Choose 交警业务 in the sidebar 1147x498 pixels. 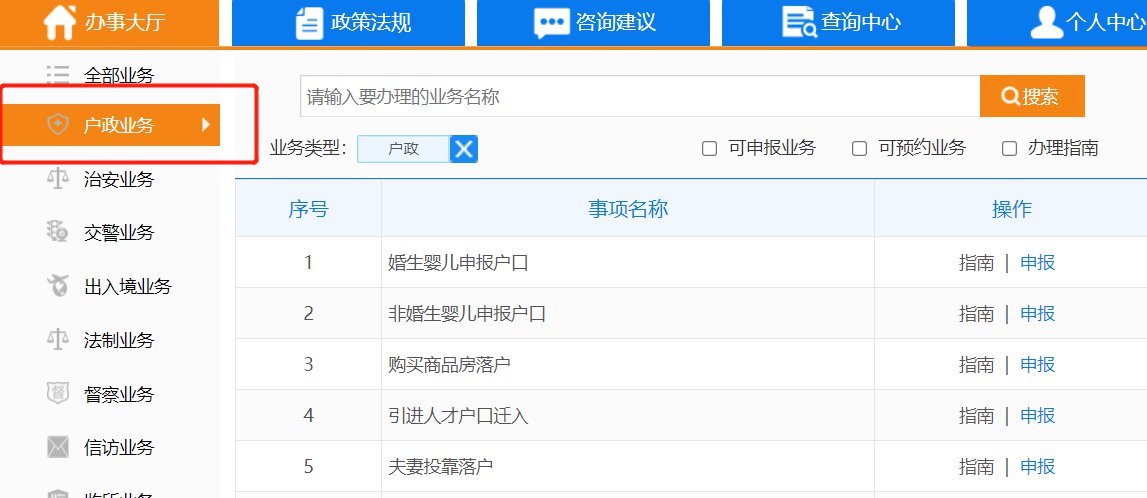[x=119, y=233]
